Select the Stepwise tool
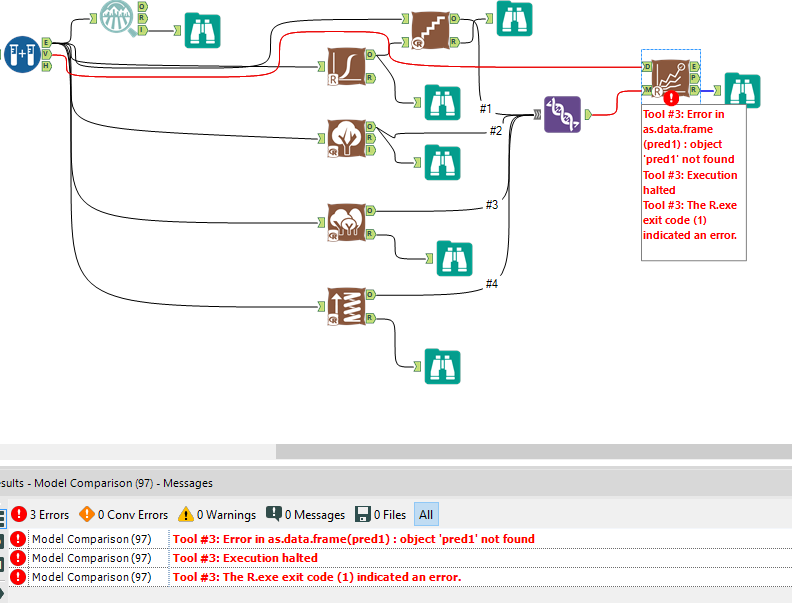The height and width of the screenshot is (603, 792). click(x=430, y=30)
